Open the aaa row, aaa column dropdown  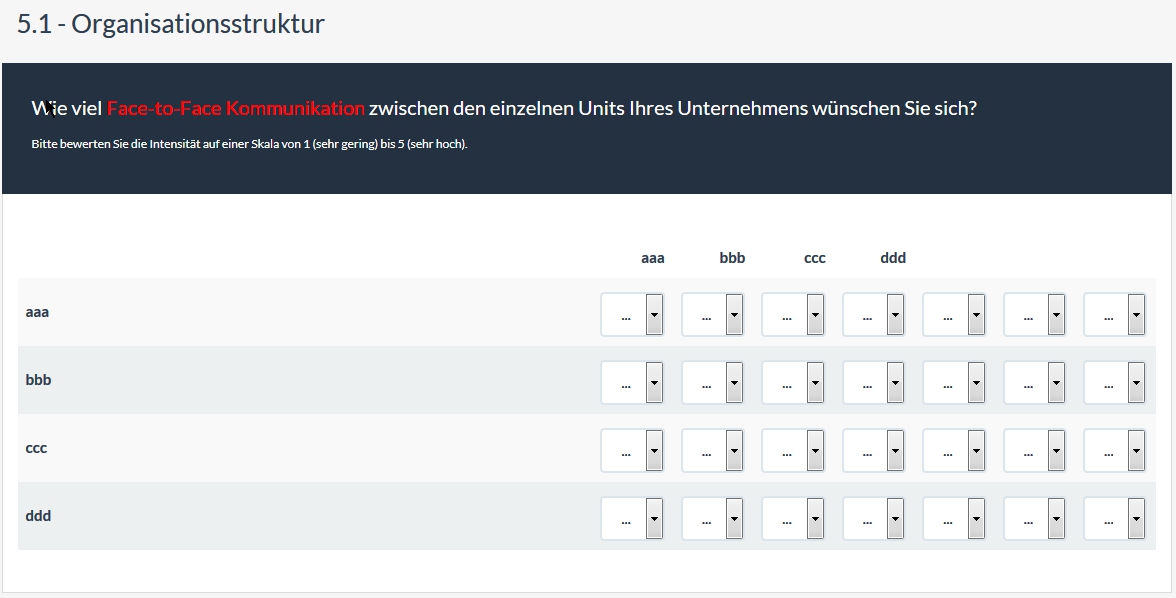[632, 314]
